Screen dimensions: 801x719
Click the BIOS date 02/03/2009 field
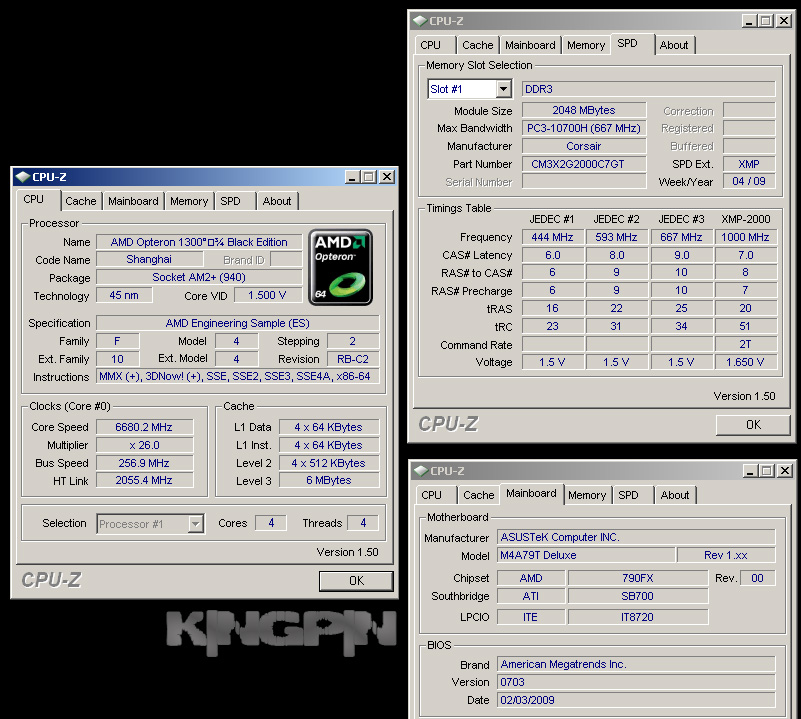[636, 700]
